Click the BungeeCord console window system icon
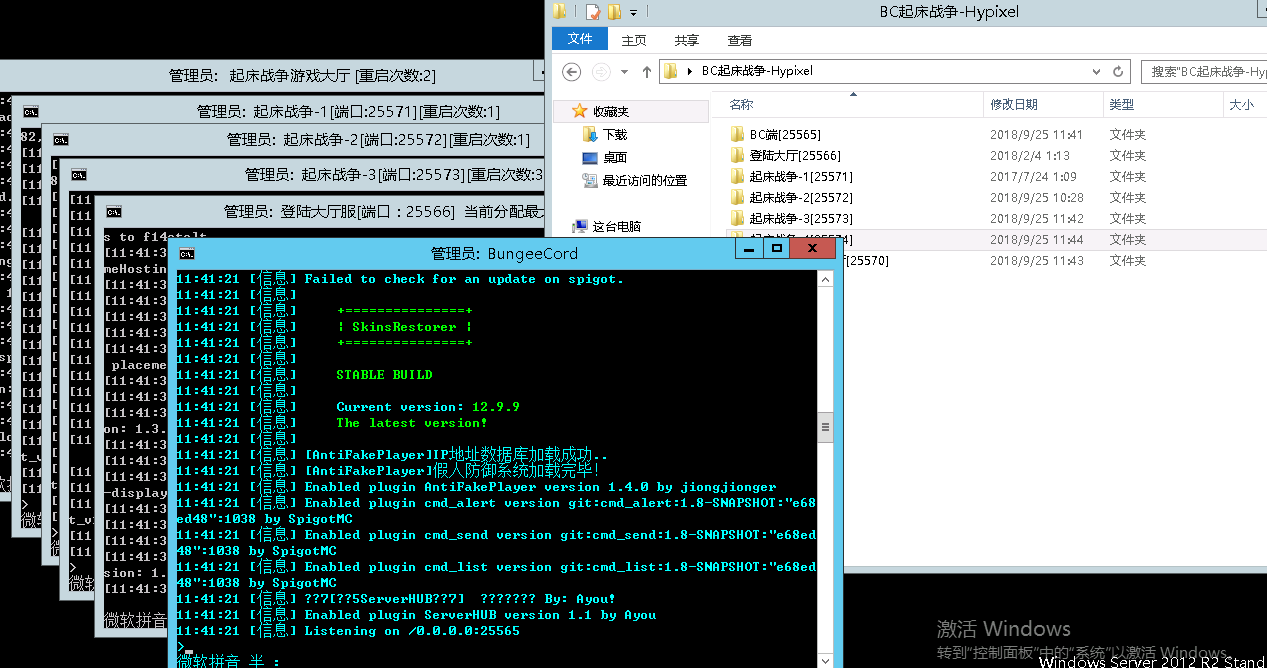Viewport: 1267px width, 668px height. click(x=187, y=253)
